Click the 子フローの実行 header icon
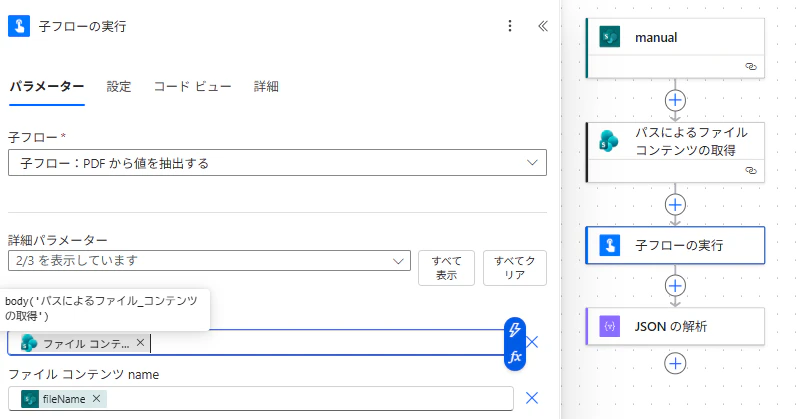This screenshot has width=797, height=419. pyautogui.click(x=19, y=26)
